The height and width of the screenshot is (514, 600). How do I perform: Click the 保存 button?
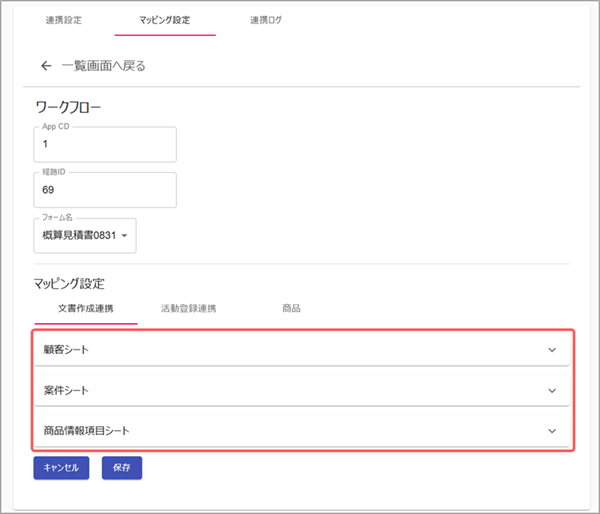(x=122, y=467)
